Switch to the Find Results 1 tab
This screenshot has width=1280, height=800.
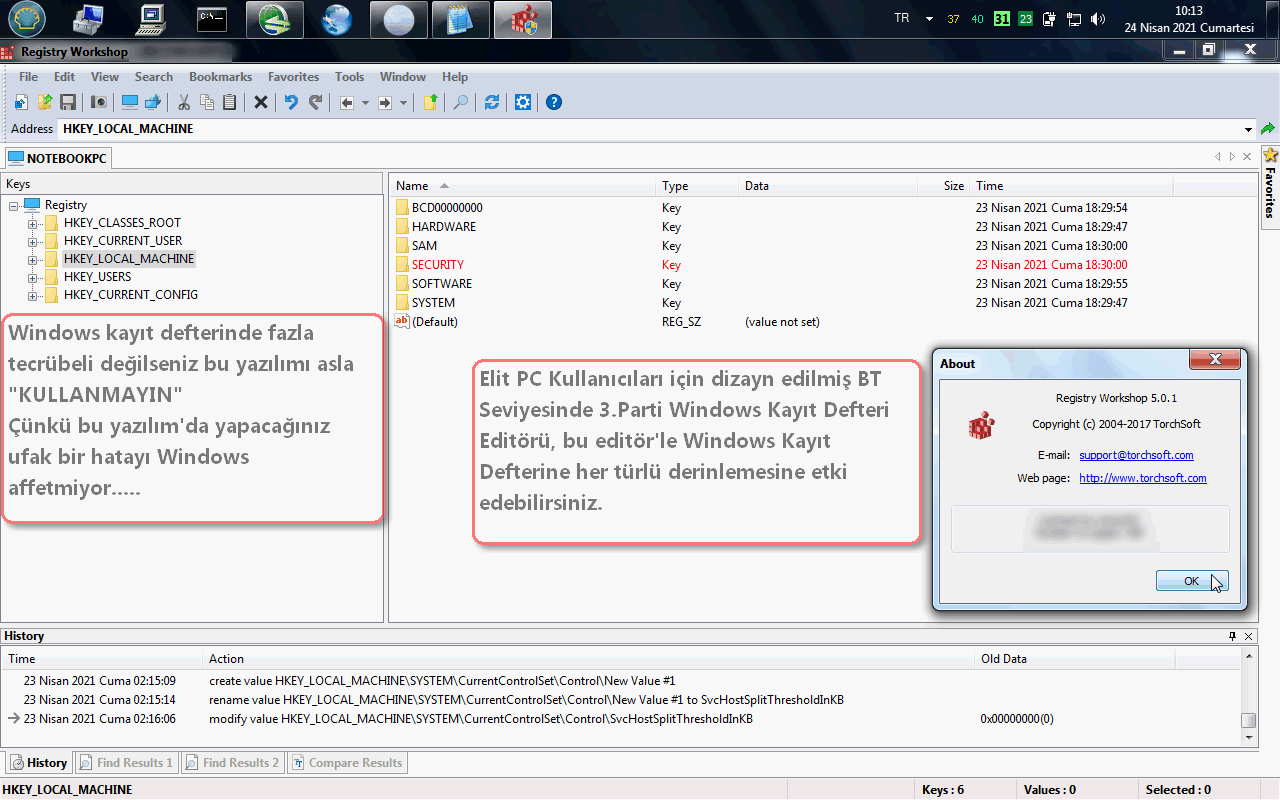[126, 763]
